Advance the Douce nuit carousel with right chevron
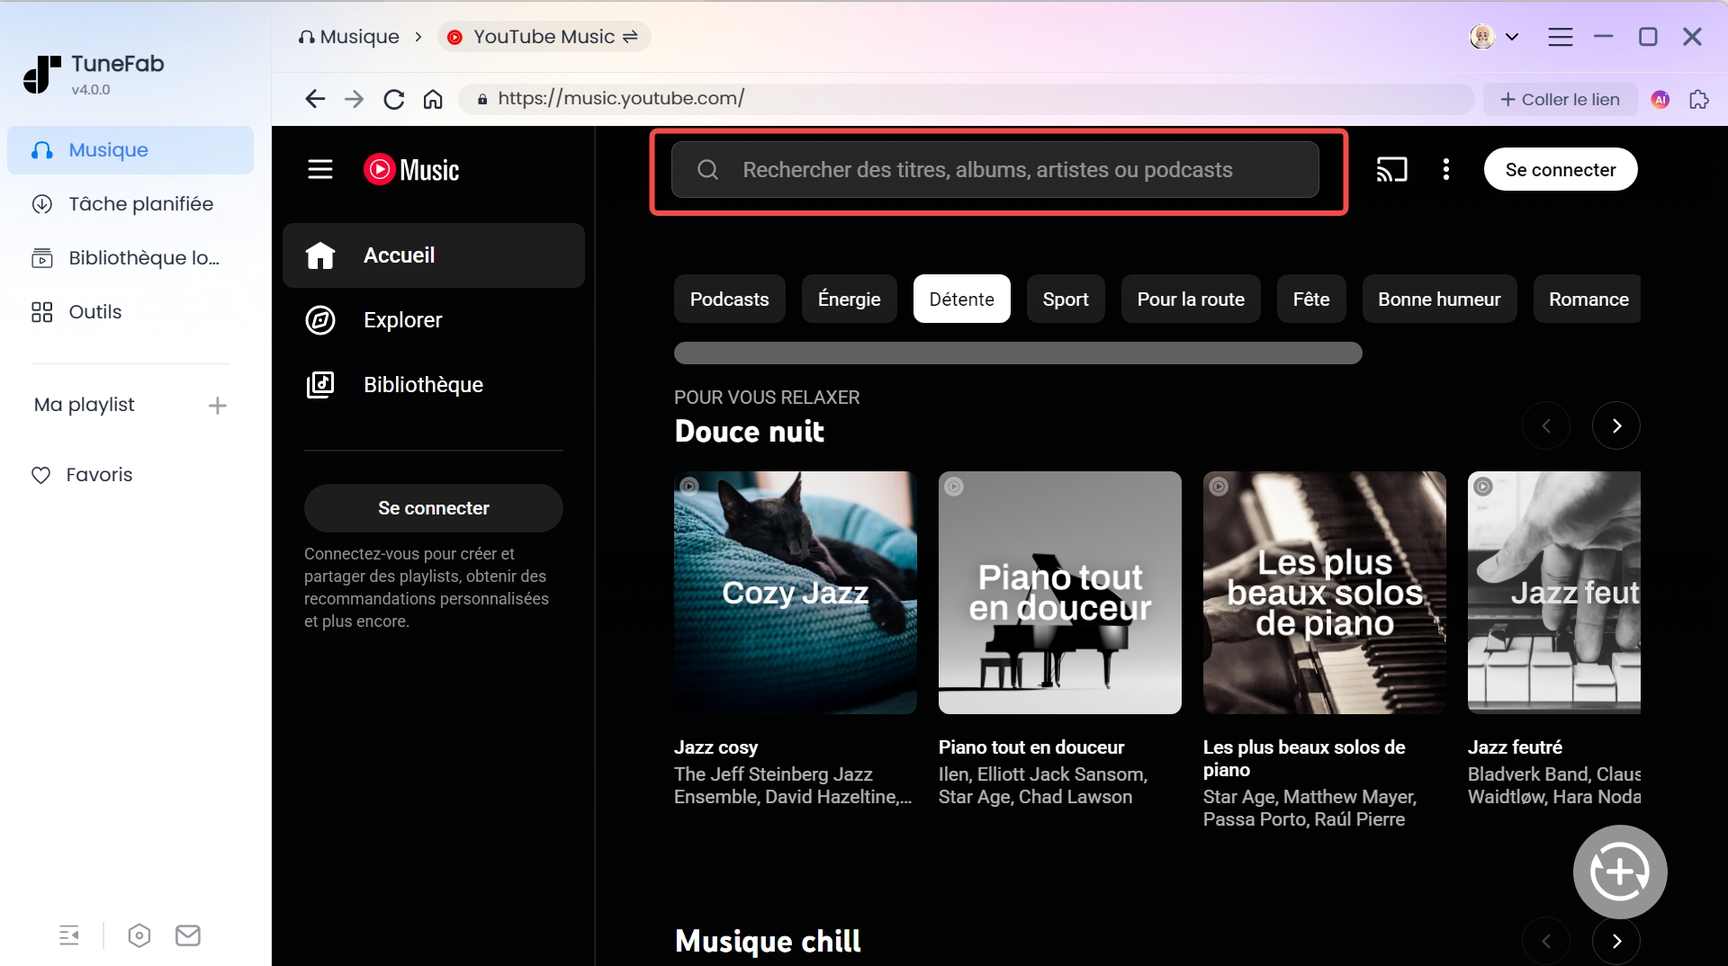 click(x=1616, y=425)
